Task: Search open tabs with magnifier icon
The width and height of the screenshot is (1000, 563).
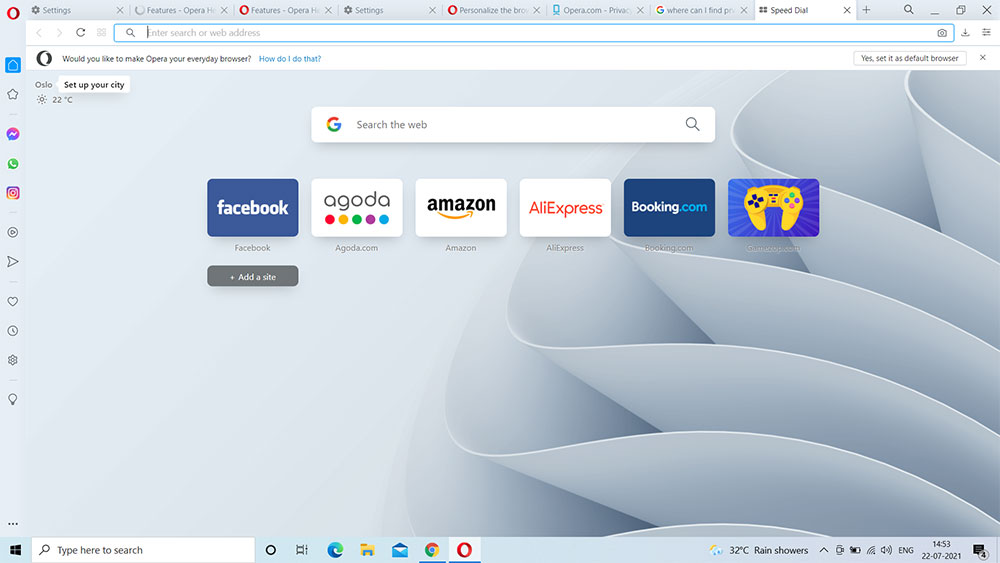Action: tap(908, 10)
